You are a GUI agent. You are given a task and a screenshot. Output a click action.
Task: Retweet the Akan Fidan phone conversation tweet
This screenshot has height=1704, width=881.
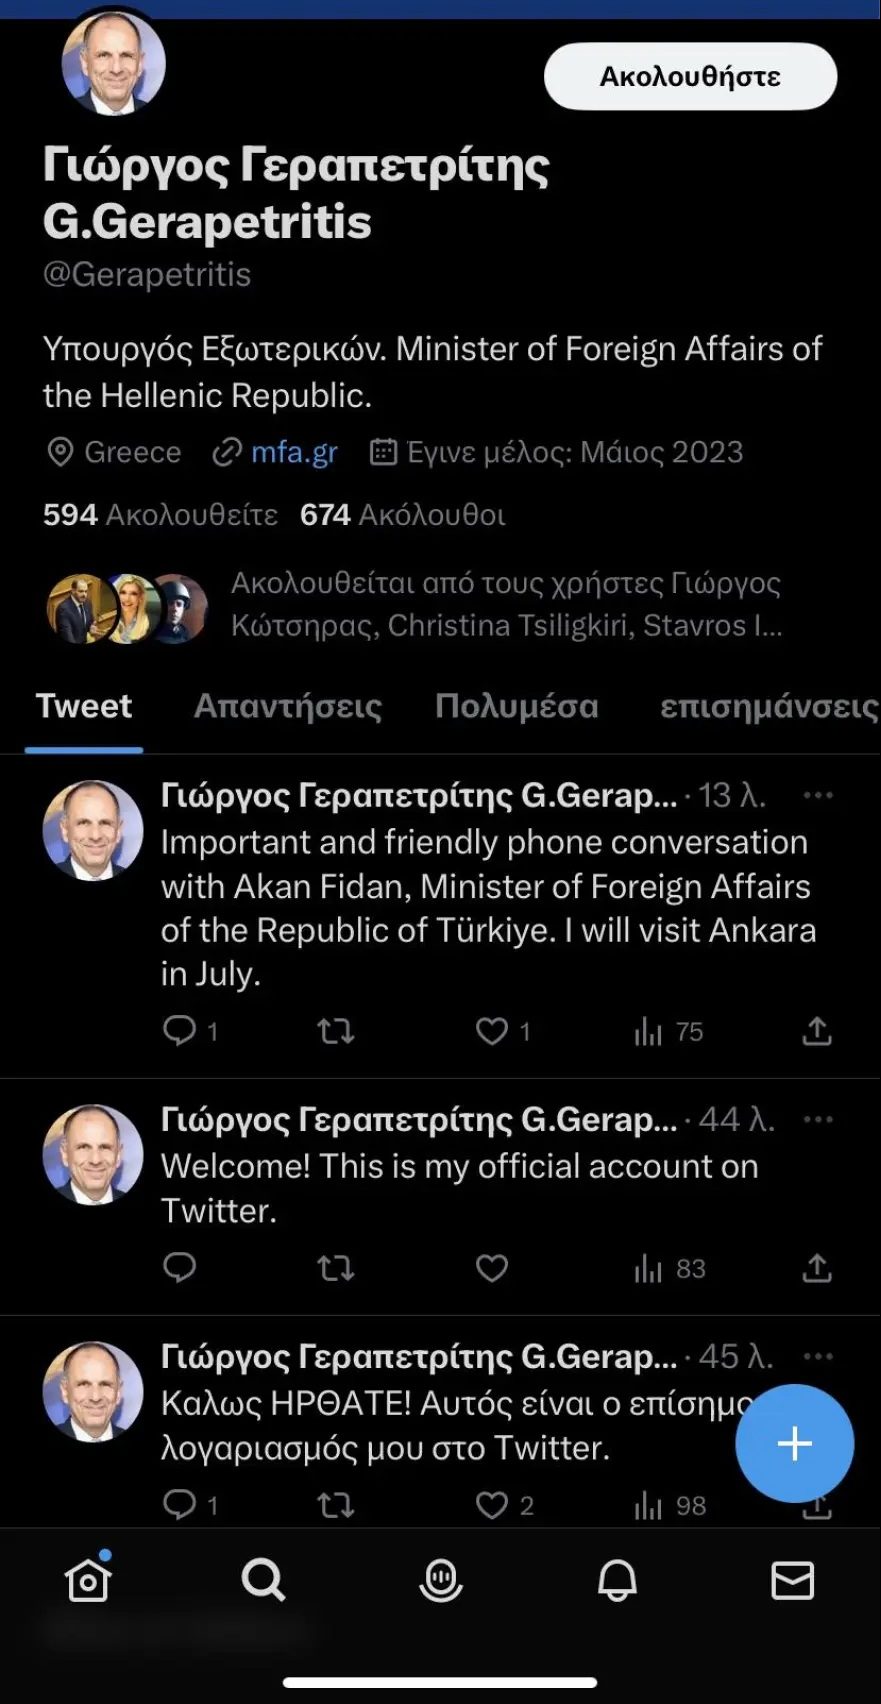tap(336, 1031)
